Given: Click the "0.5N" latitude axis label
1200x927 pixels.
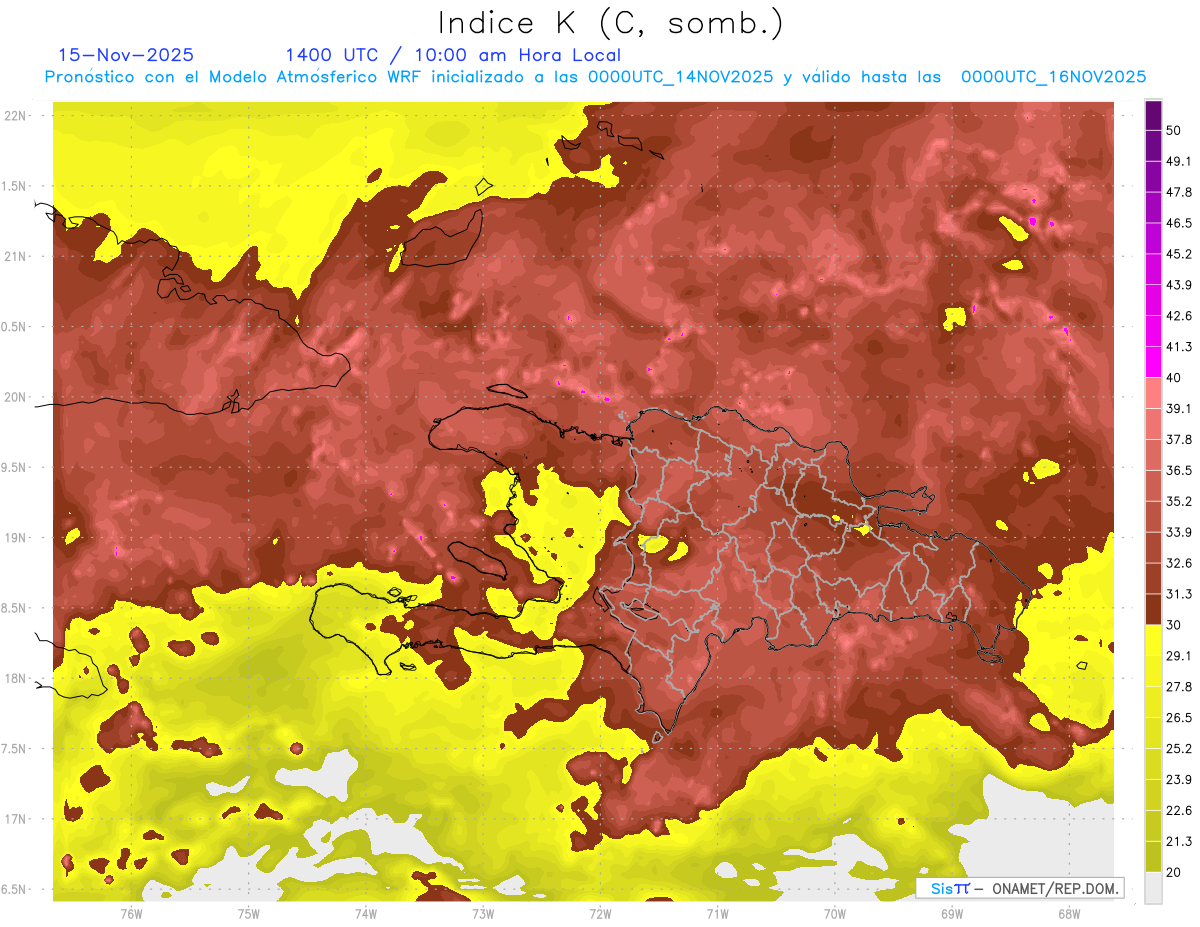Looking at the screenshot, I should tap(15, 327).
